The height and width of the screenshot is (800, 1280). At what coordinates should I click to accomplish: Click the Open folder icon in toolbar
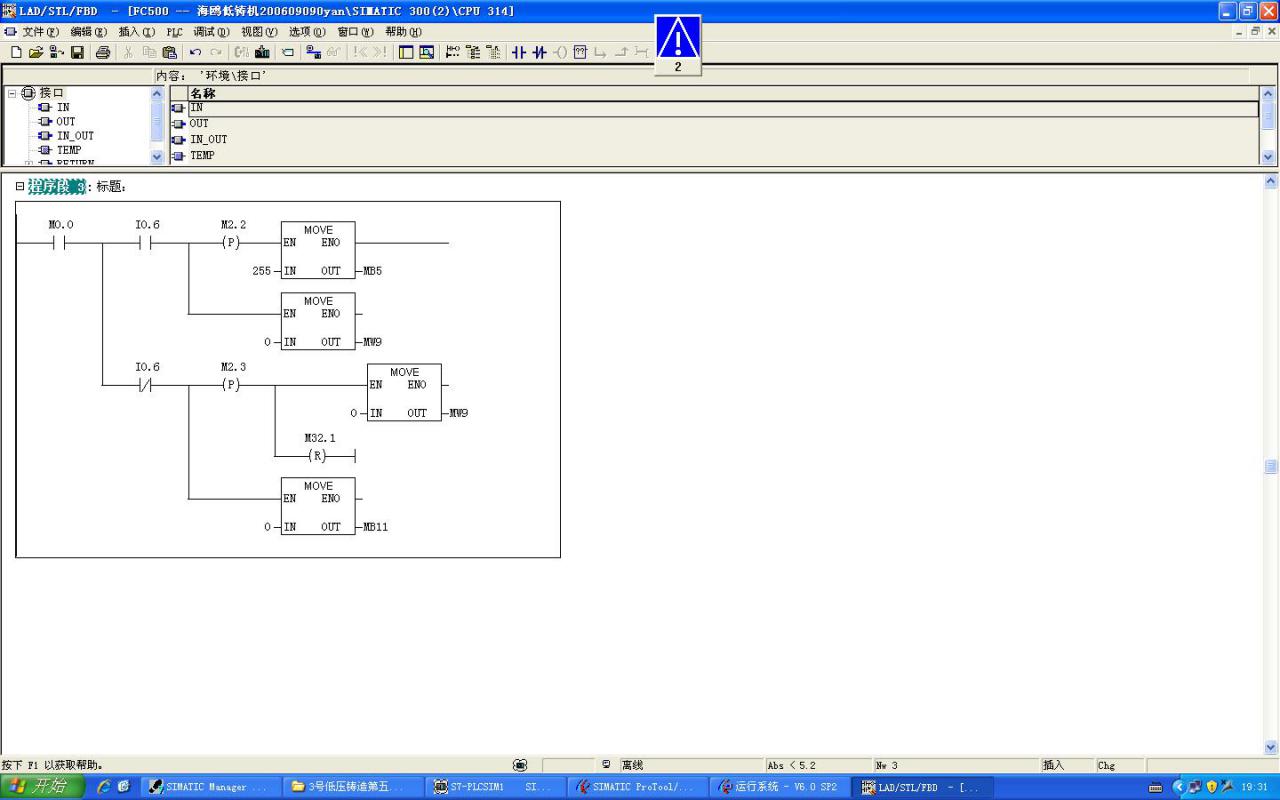(36, 52)
